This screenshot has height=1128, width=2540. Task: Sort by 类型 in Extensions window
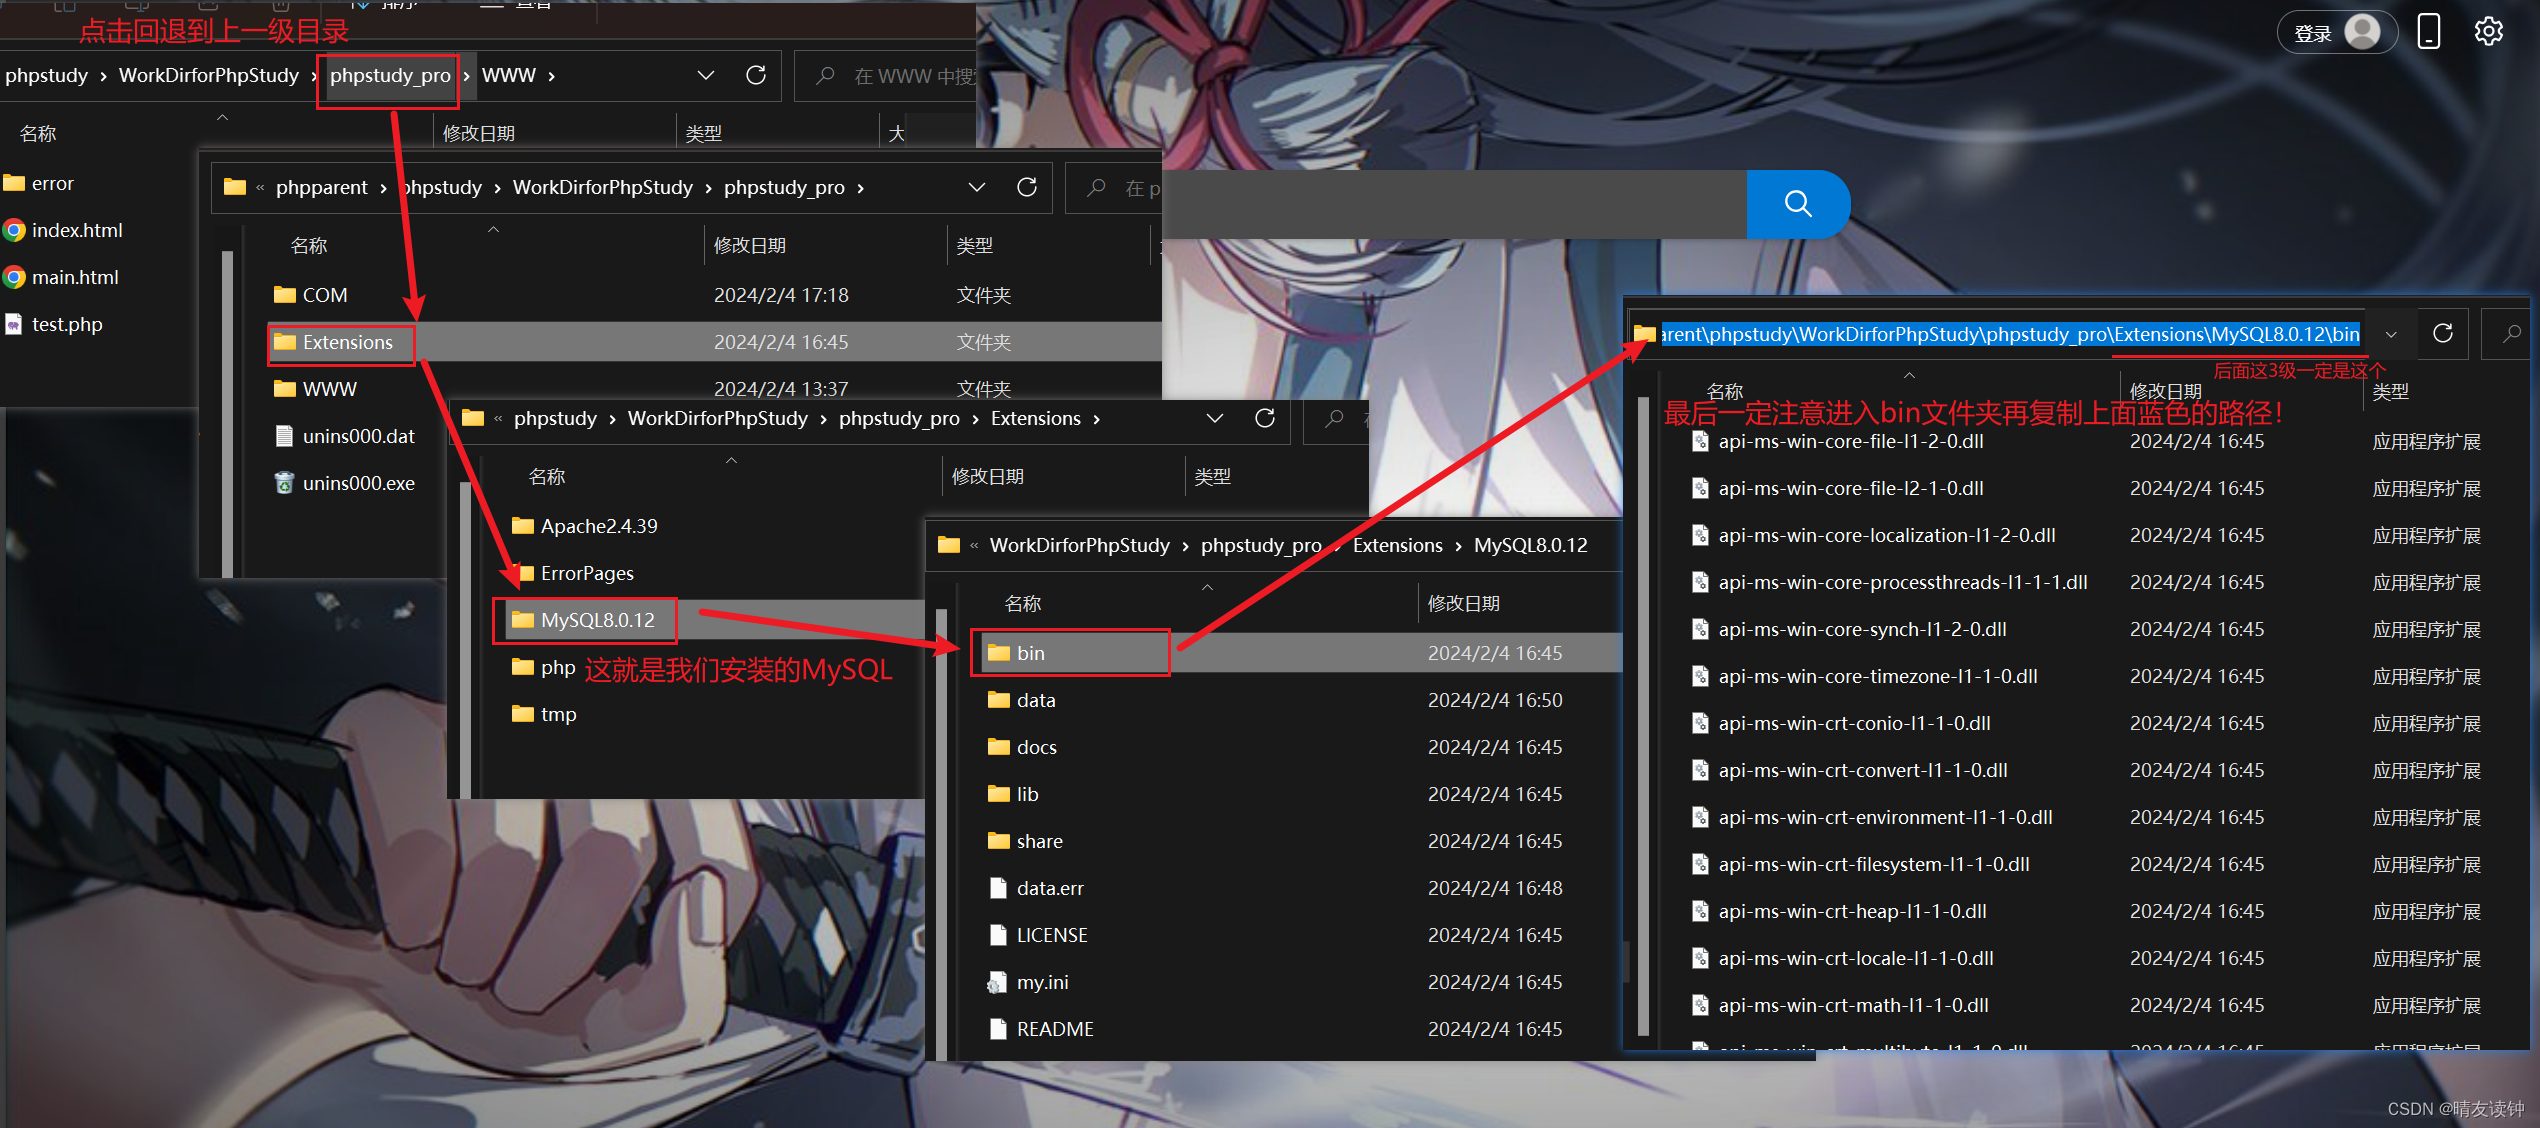point(1212,476)
